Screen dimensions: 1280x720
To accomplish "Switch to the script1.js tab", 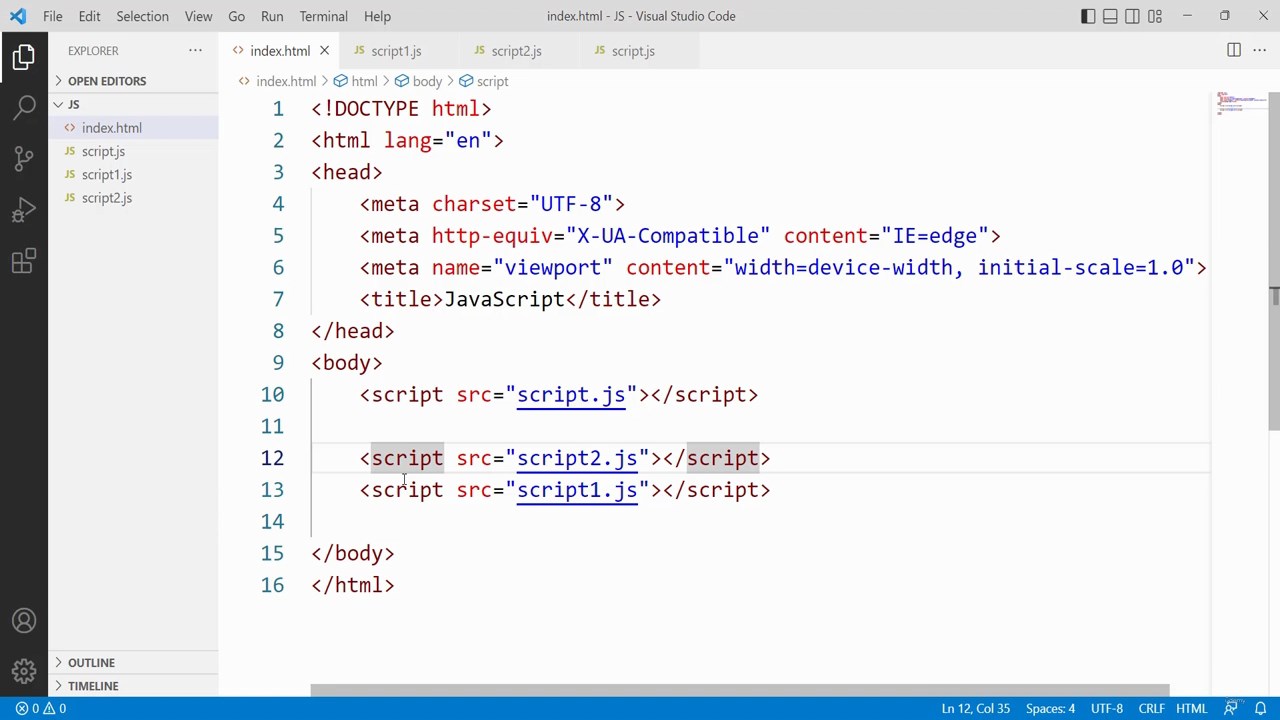I will click(x=396, y=51).
